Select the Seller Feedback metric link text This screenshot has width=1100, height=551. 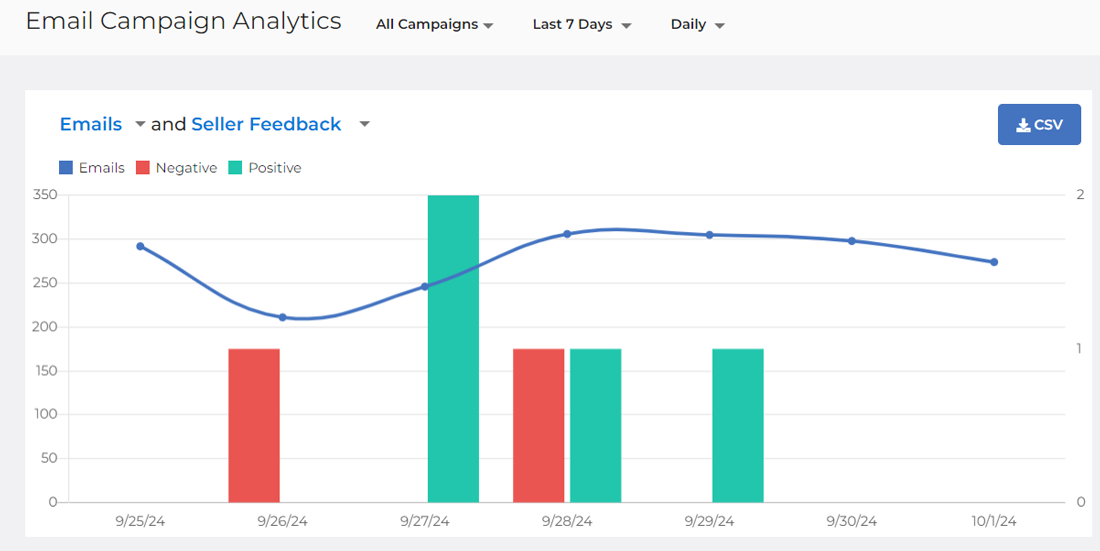266,124
